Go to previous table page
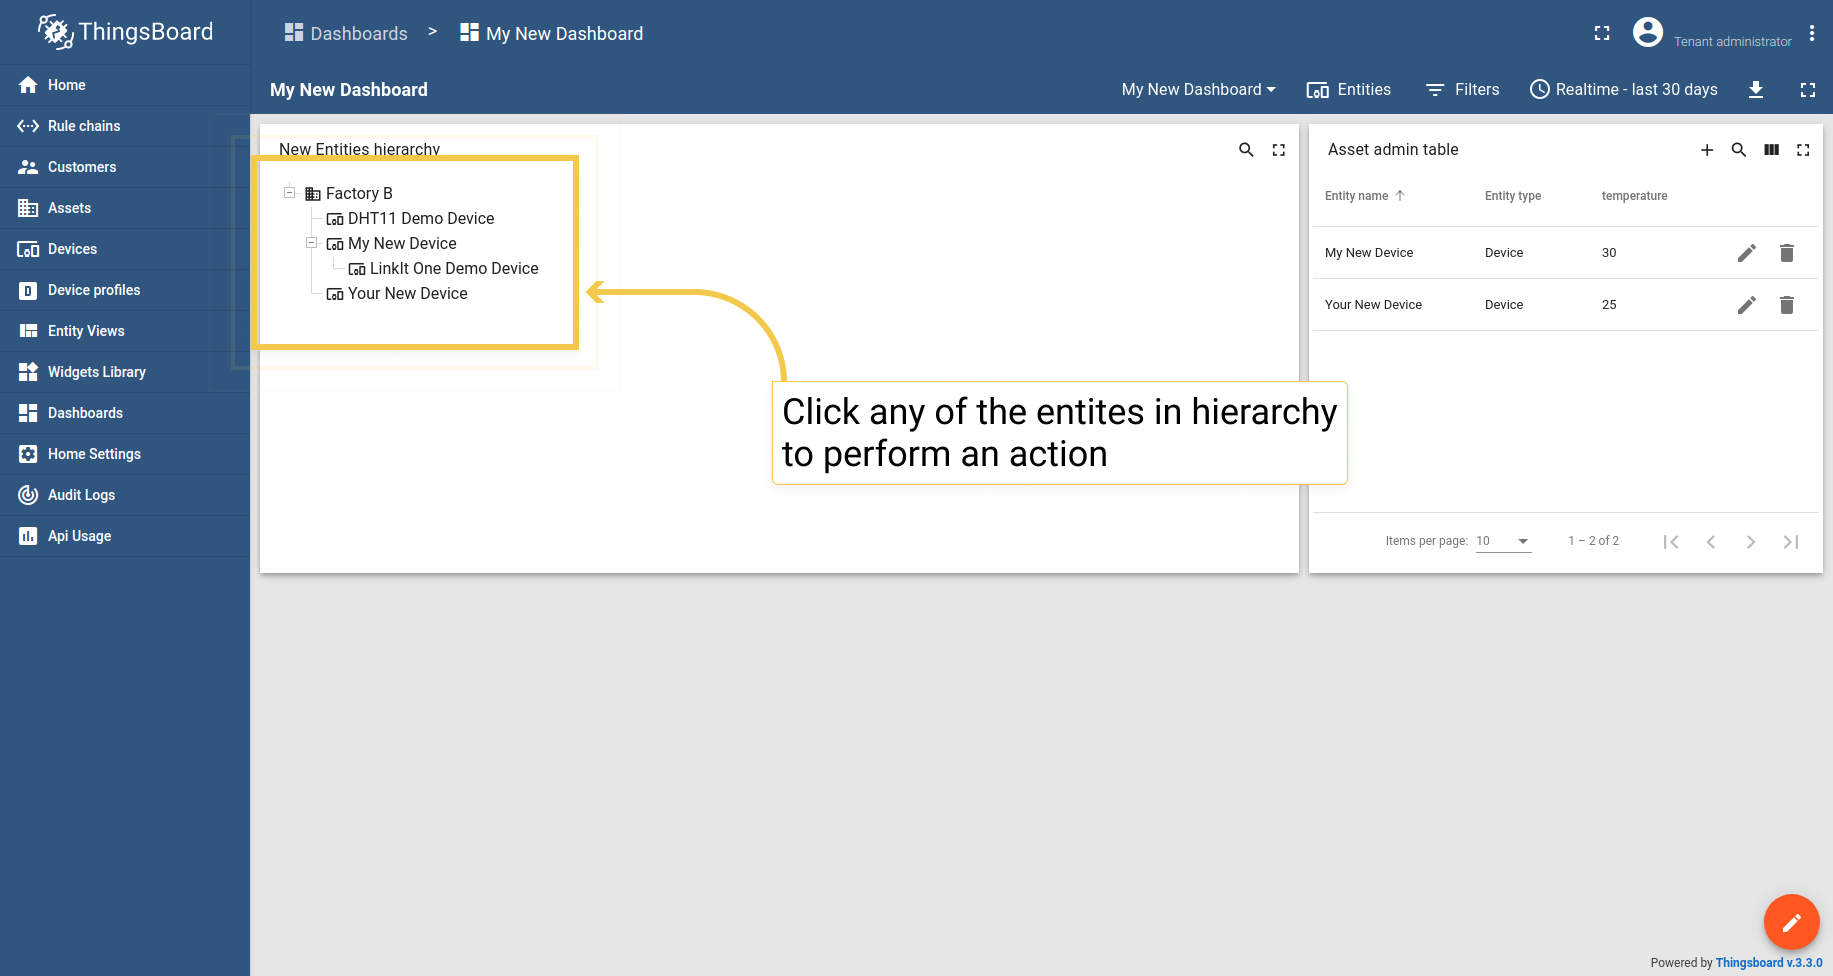1833x976 pixels. click(1711, 542)
